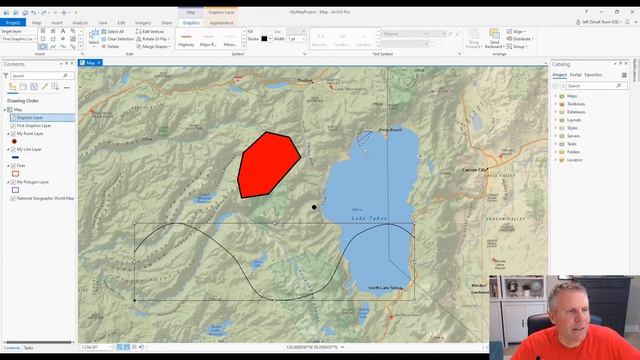Open the Distribute dropdown
Image resolution: width=640 pixels, height=360 pixels.
[520, 39]
